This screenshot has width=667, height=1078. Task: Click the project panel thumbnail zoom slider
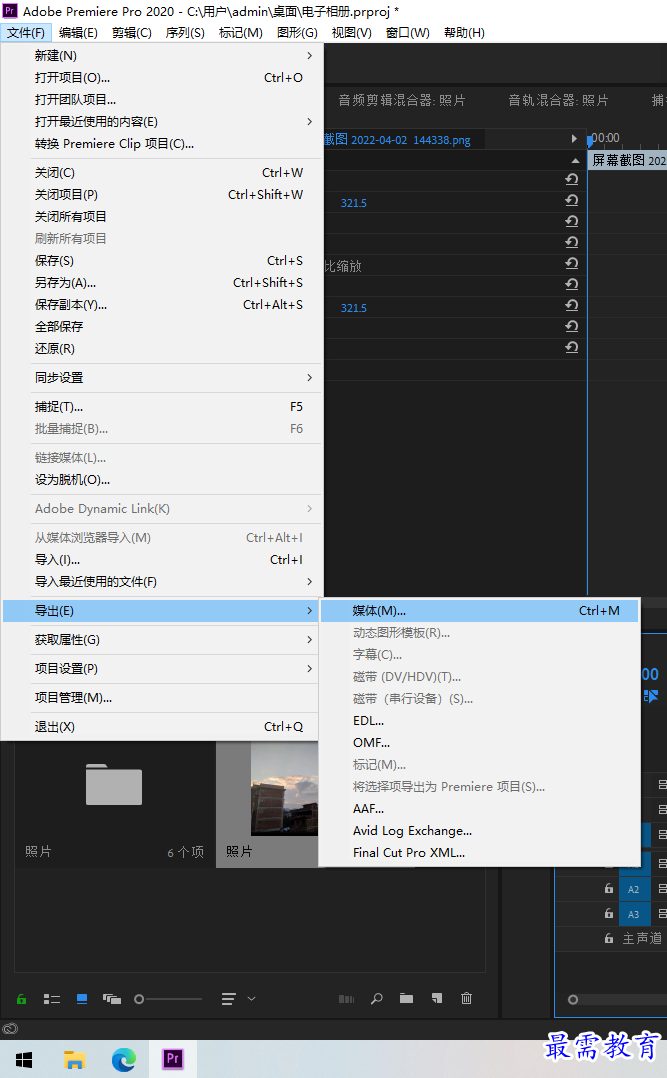[140, 999]
